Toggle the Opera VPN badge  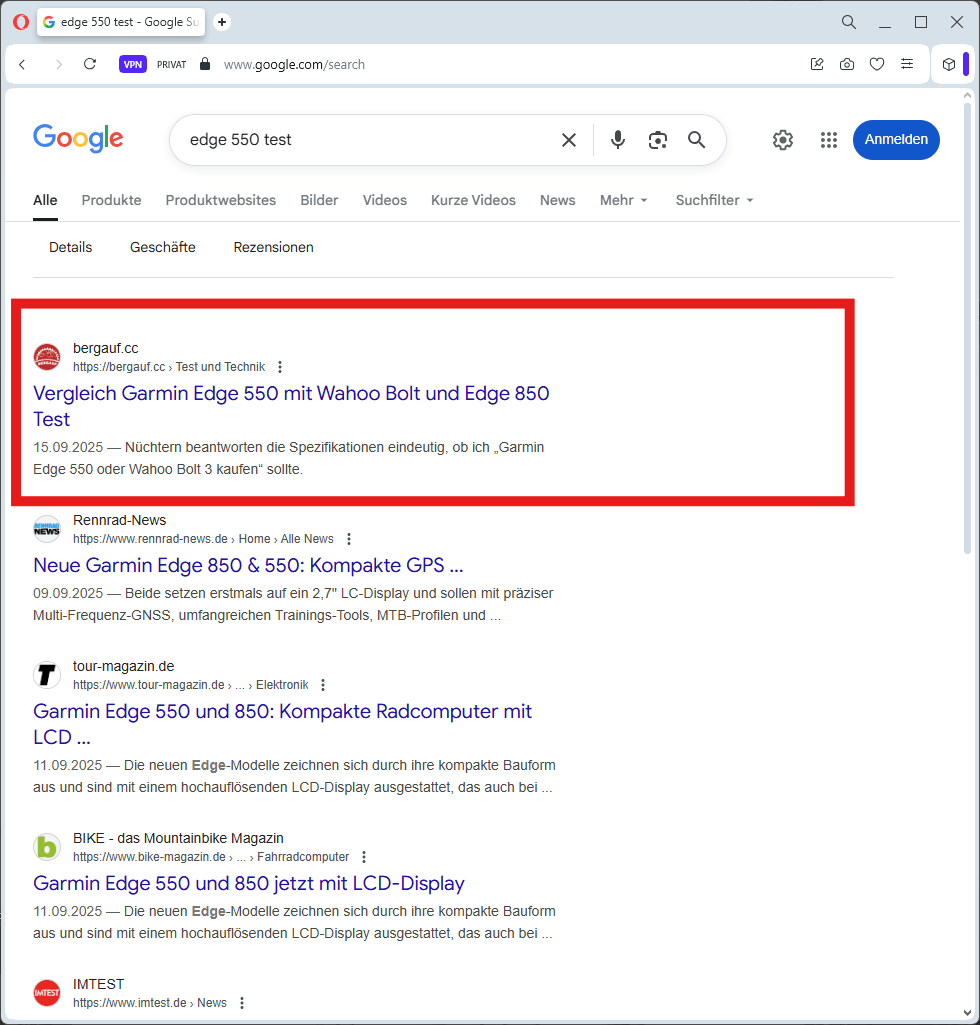133,64
